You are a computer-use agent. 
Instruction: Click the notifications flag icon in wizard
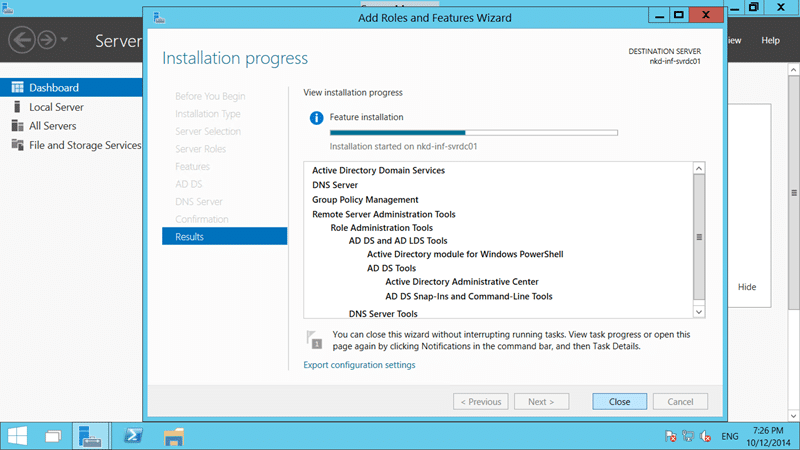[314, 340]
